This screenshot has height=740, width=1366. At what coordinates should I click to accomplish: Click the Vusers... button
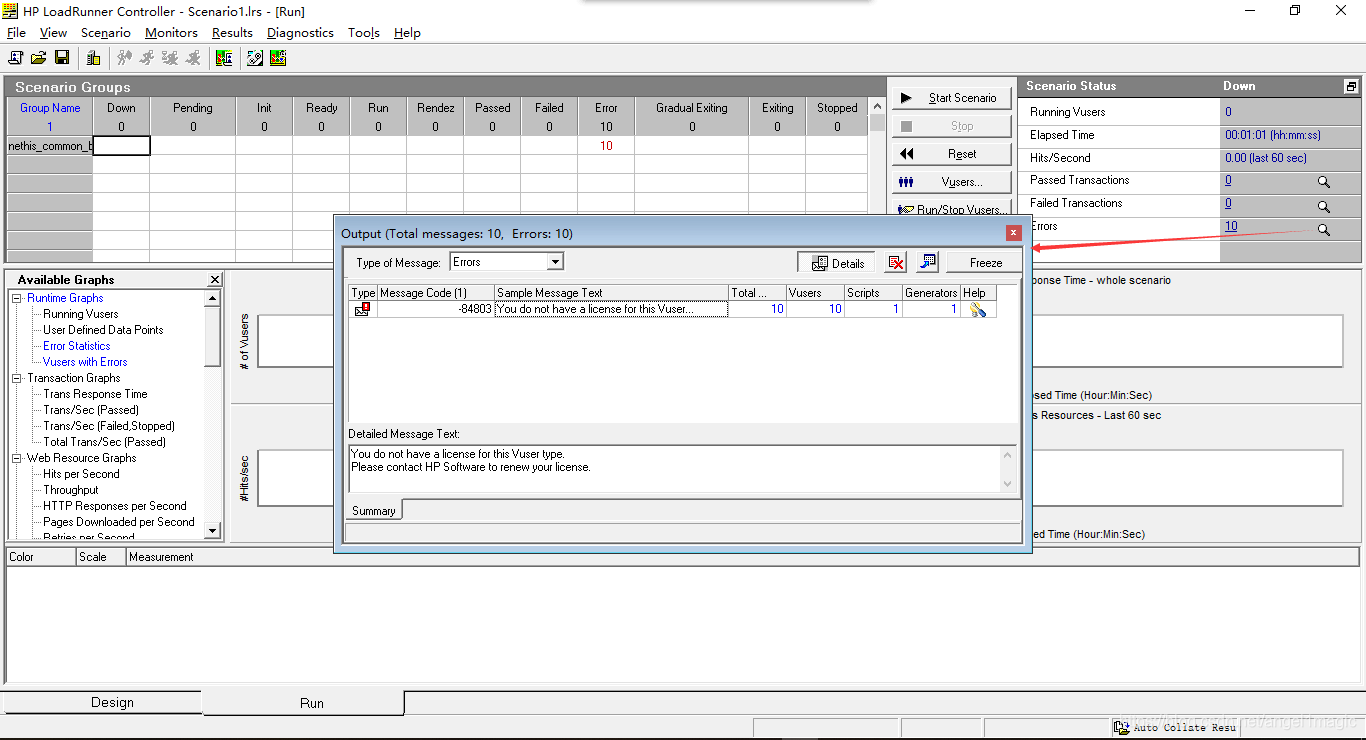point(951,182)
